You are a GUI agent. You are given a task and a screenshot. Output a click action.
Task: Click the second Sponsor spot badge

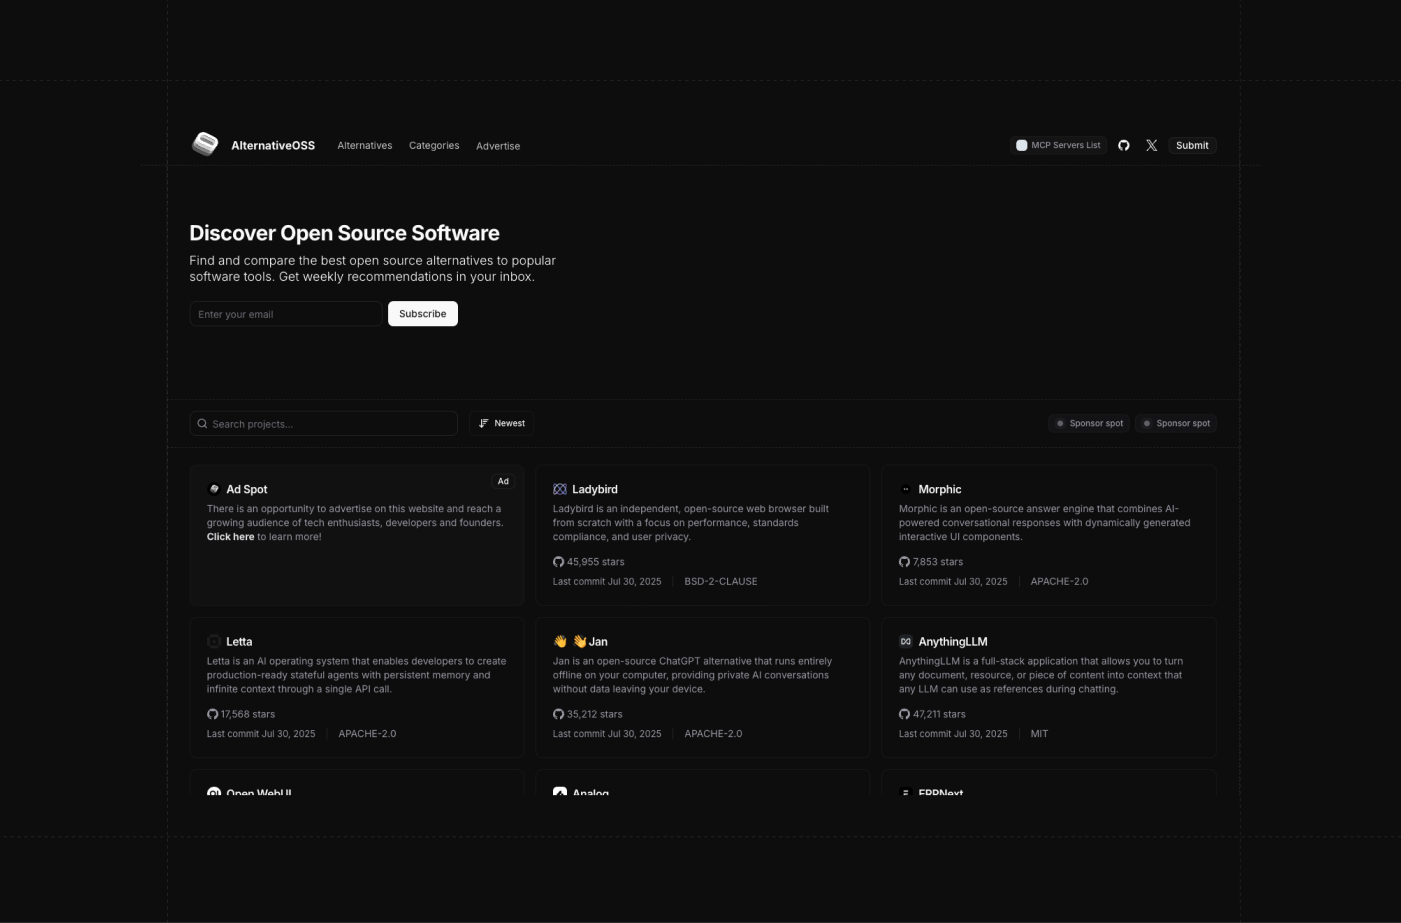click(1176, 423)
